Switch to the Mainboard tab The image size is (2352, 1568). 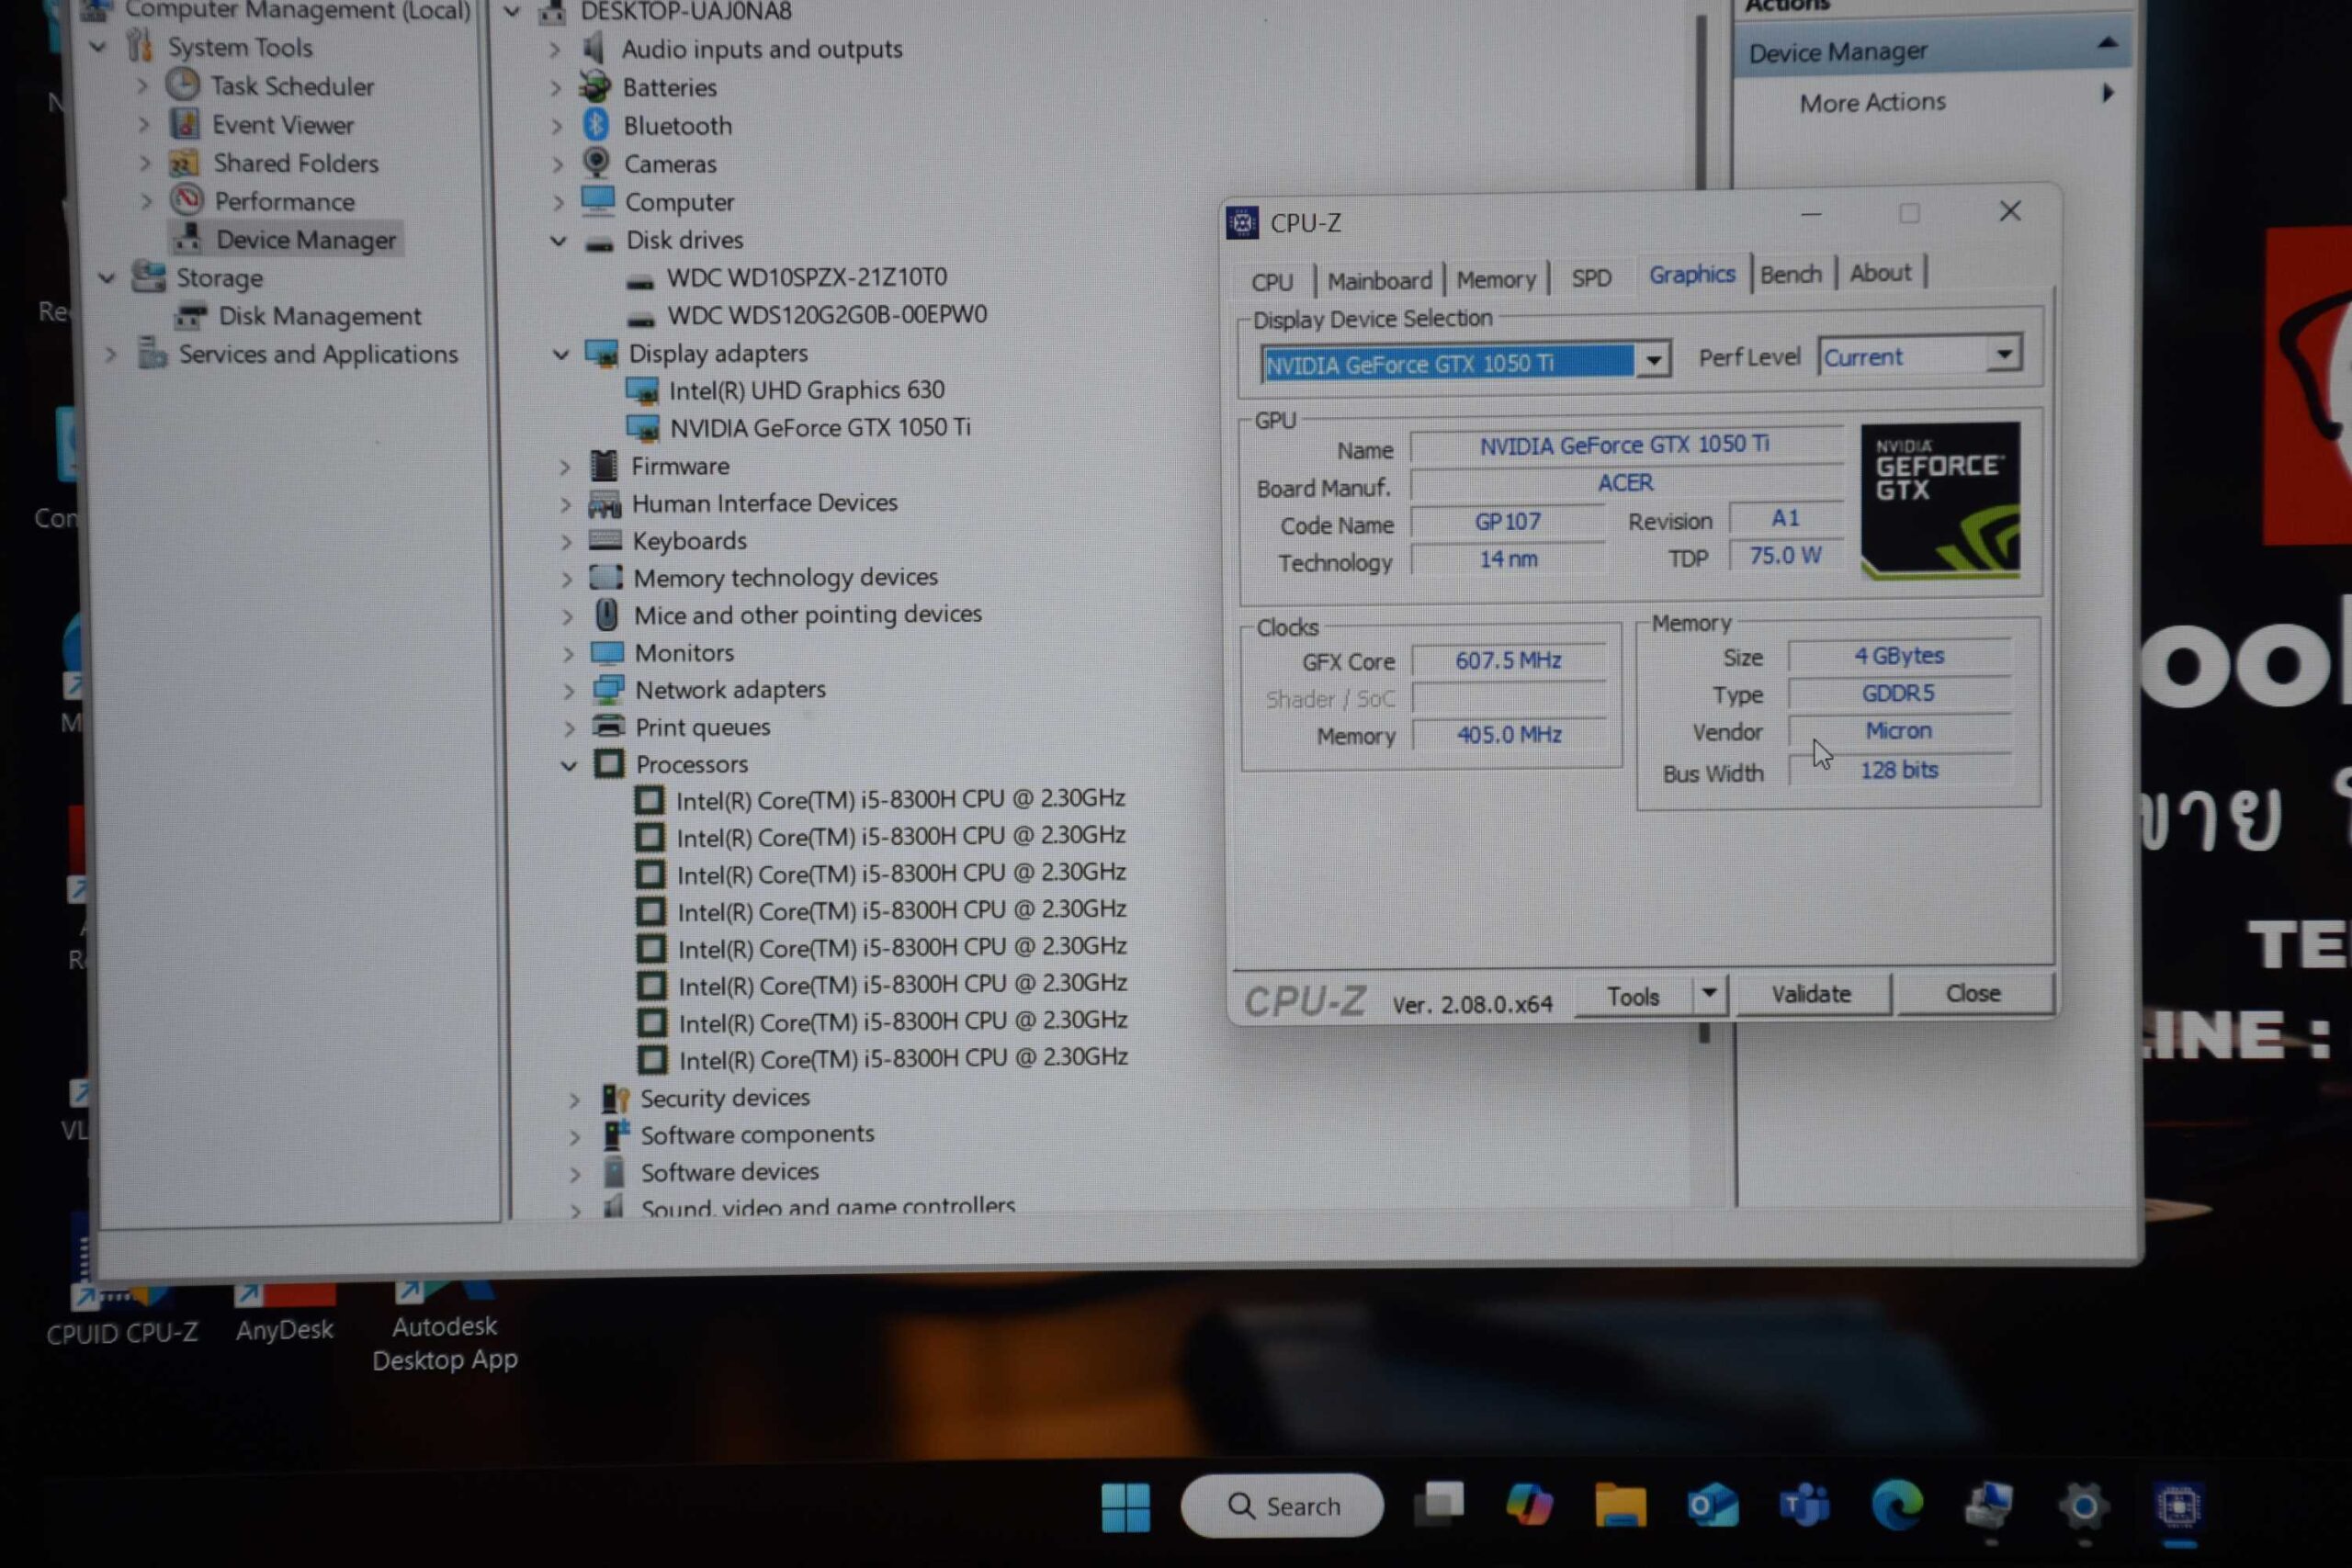[1379, 280]
